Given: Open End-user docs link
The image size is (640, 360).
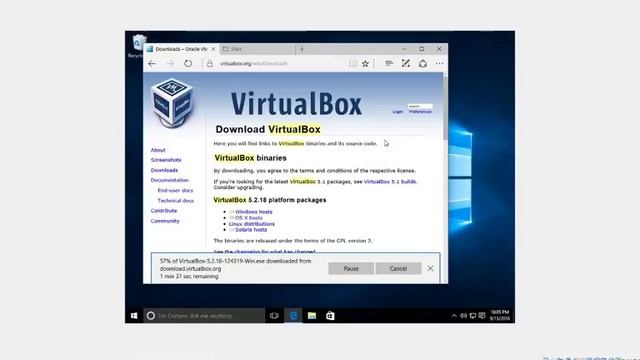Looking at the screenshot, I should (x=175, y=190).
